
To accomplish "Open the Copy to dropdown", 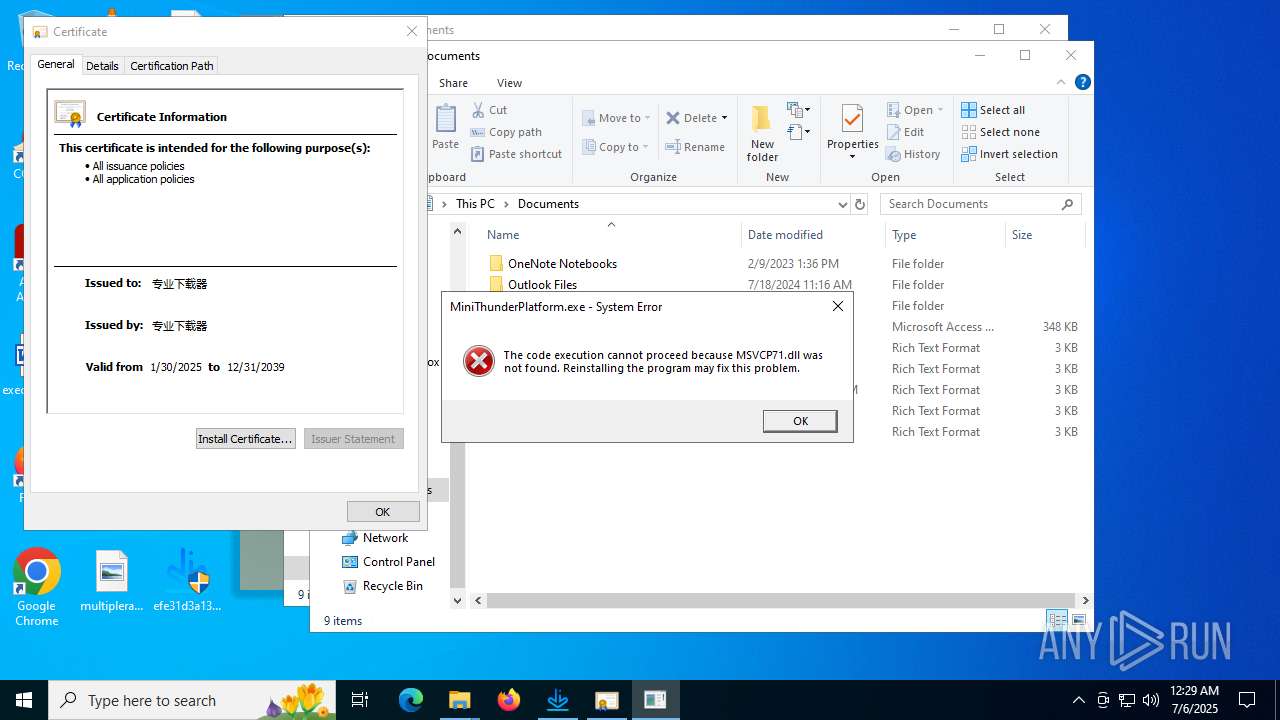I will [616, 147].
